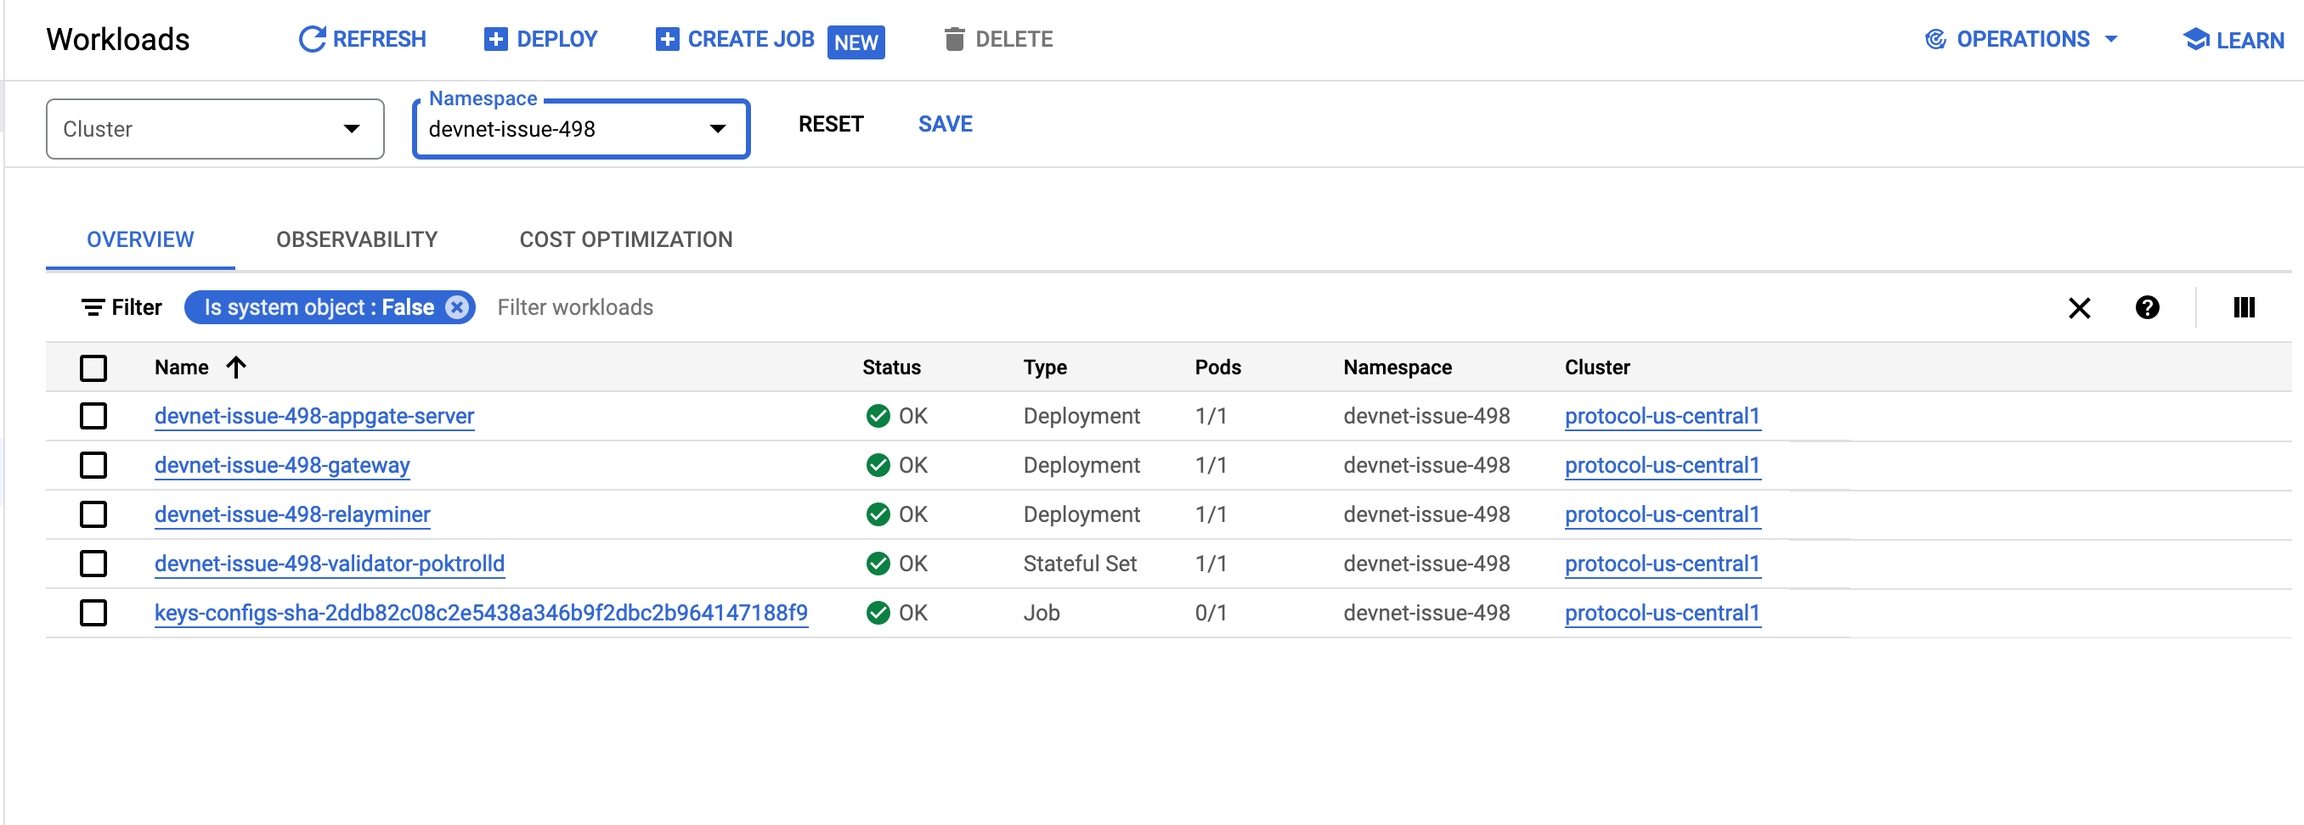This screenshot has height=825, width=2304.
Task: Remove the 'Is system object' filter chip
Action: coord(457,307)
